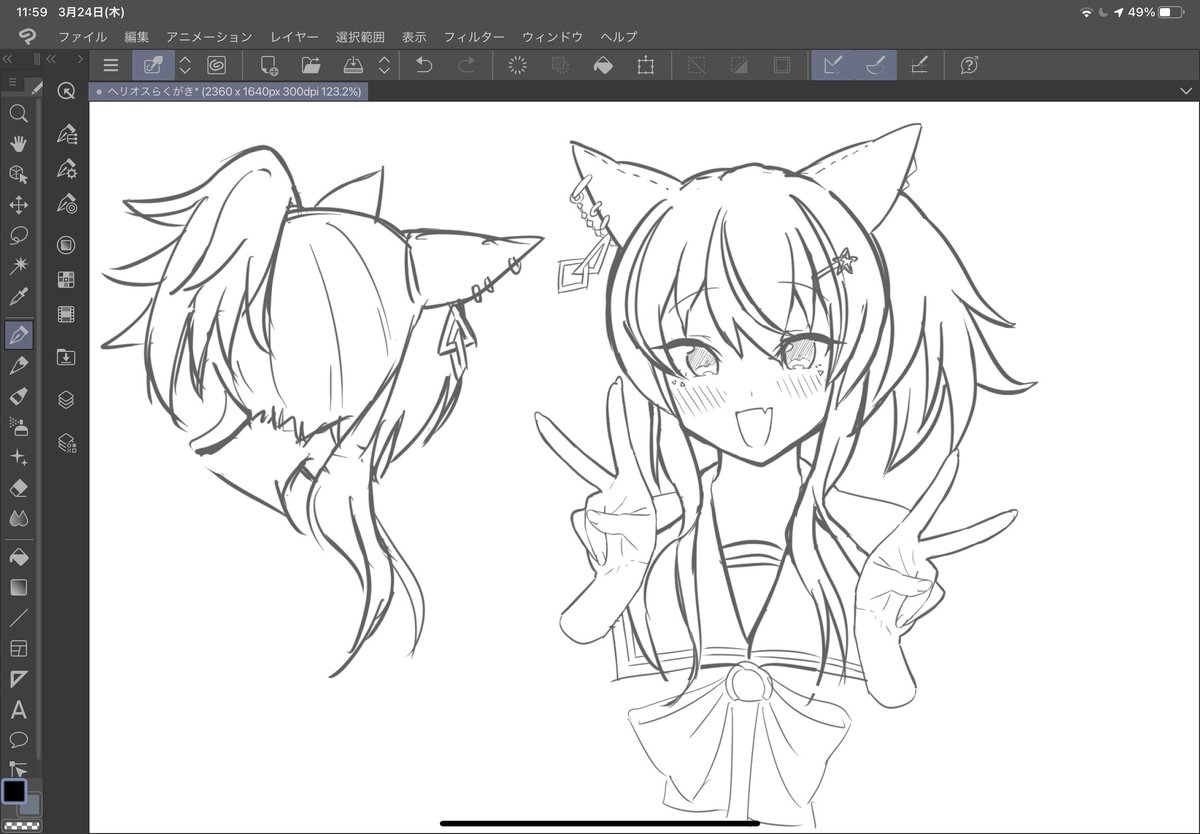Image resolution: width=1200 pixels, height=834 pixels.
Task: Open the 編集 menu
Action: coord(137,37)
